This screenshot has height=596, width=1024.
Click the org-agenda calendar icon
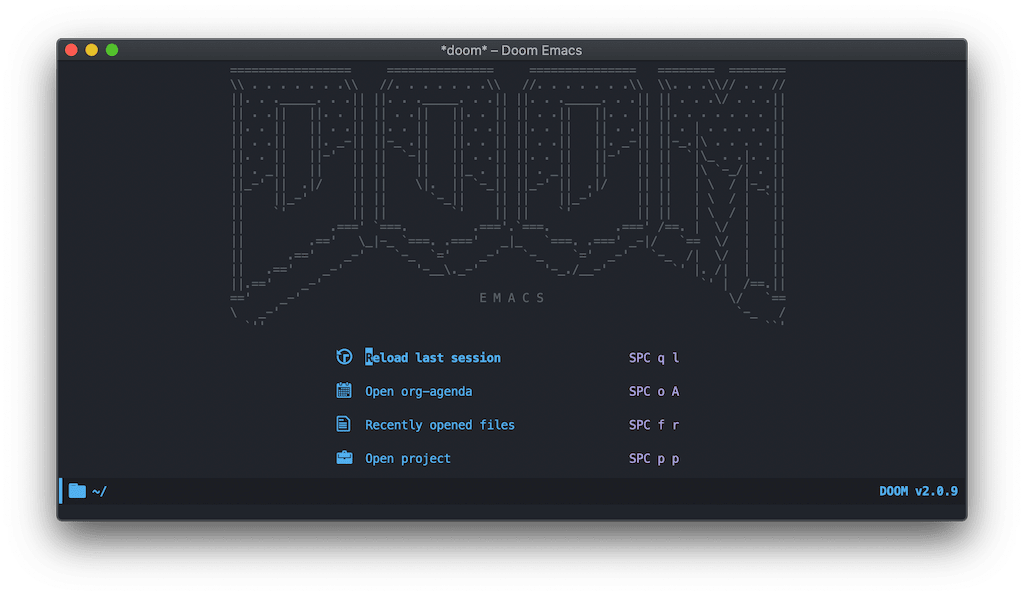coord(344,390)
